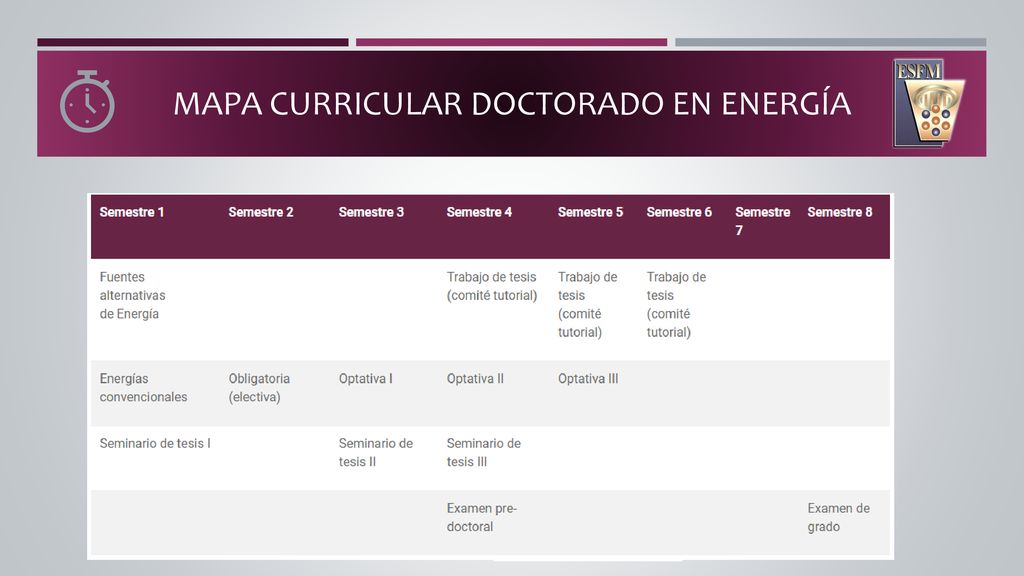Select cell 'Seminario de tesis III'
This screenshot has width=1024, height=576.
click(484, 453)
